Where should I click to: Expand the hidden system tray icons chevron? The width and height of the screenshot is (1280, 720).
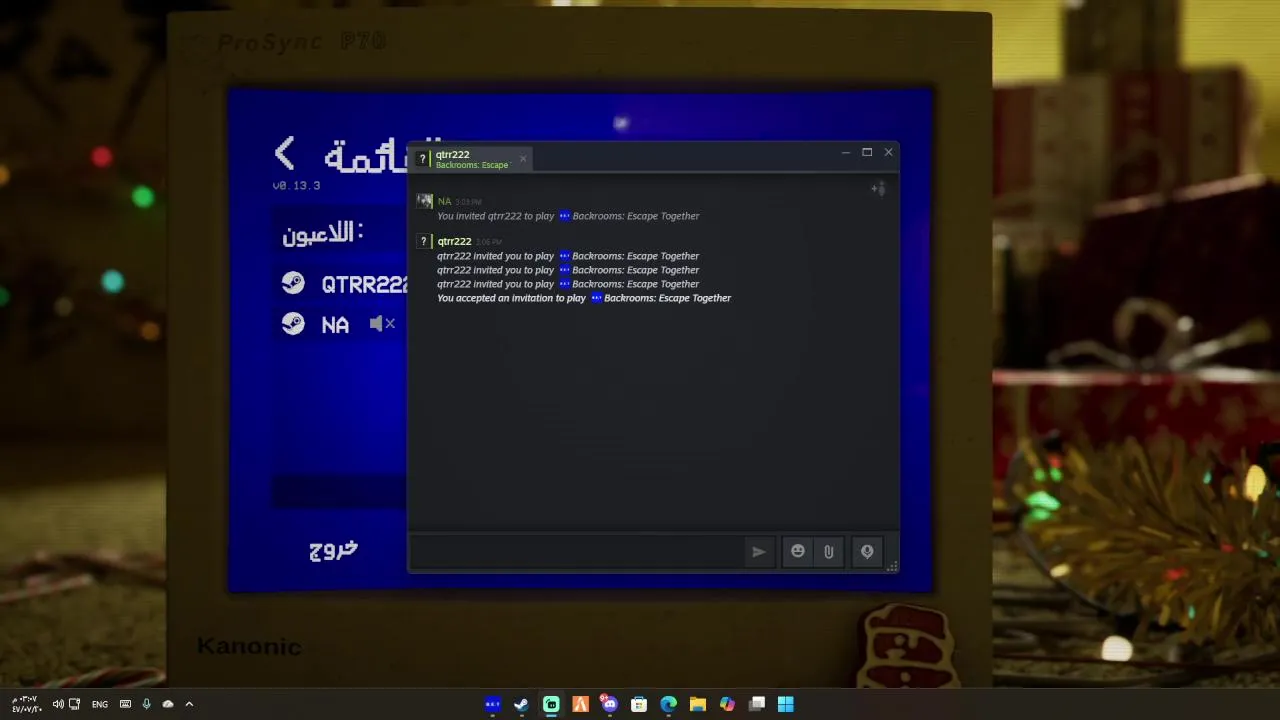[189, 704]
